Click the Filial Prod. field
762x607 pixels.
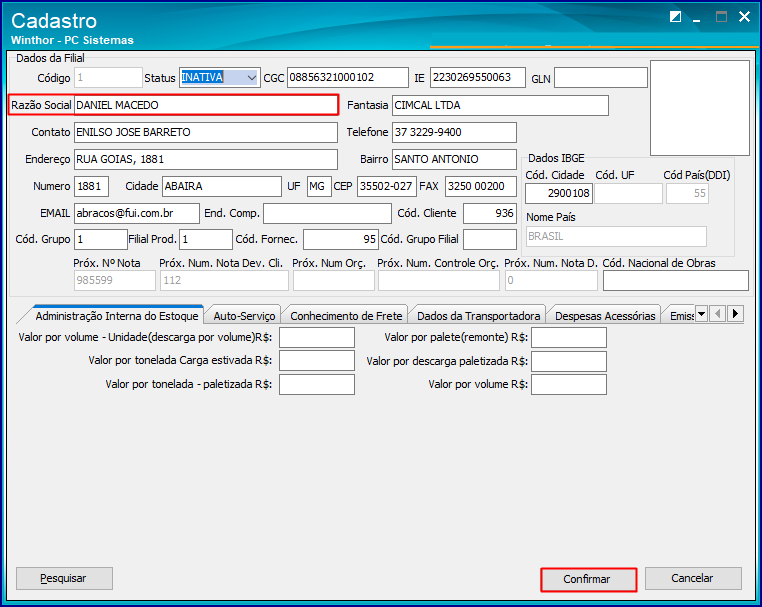[x=206, y=240]
